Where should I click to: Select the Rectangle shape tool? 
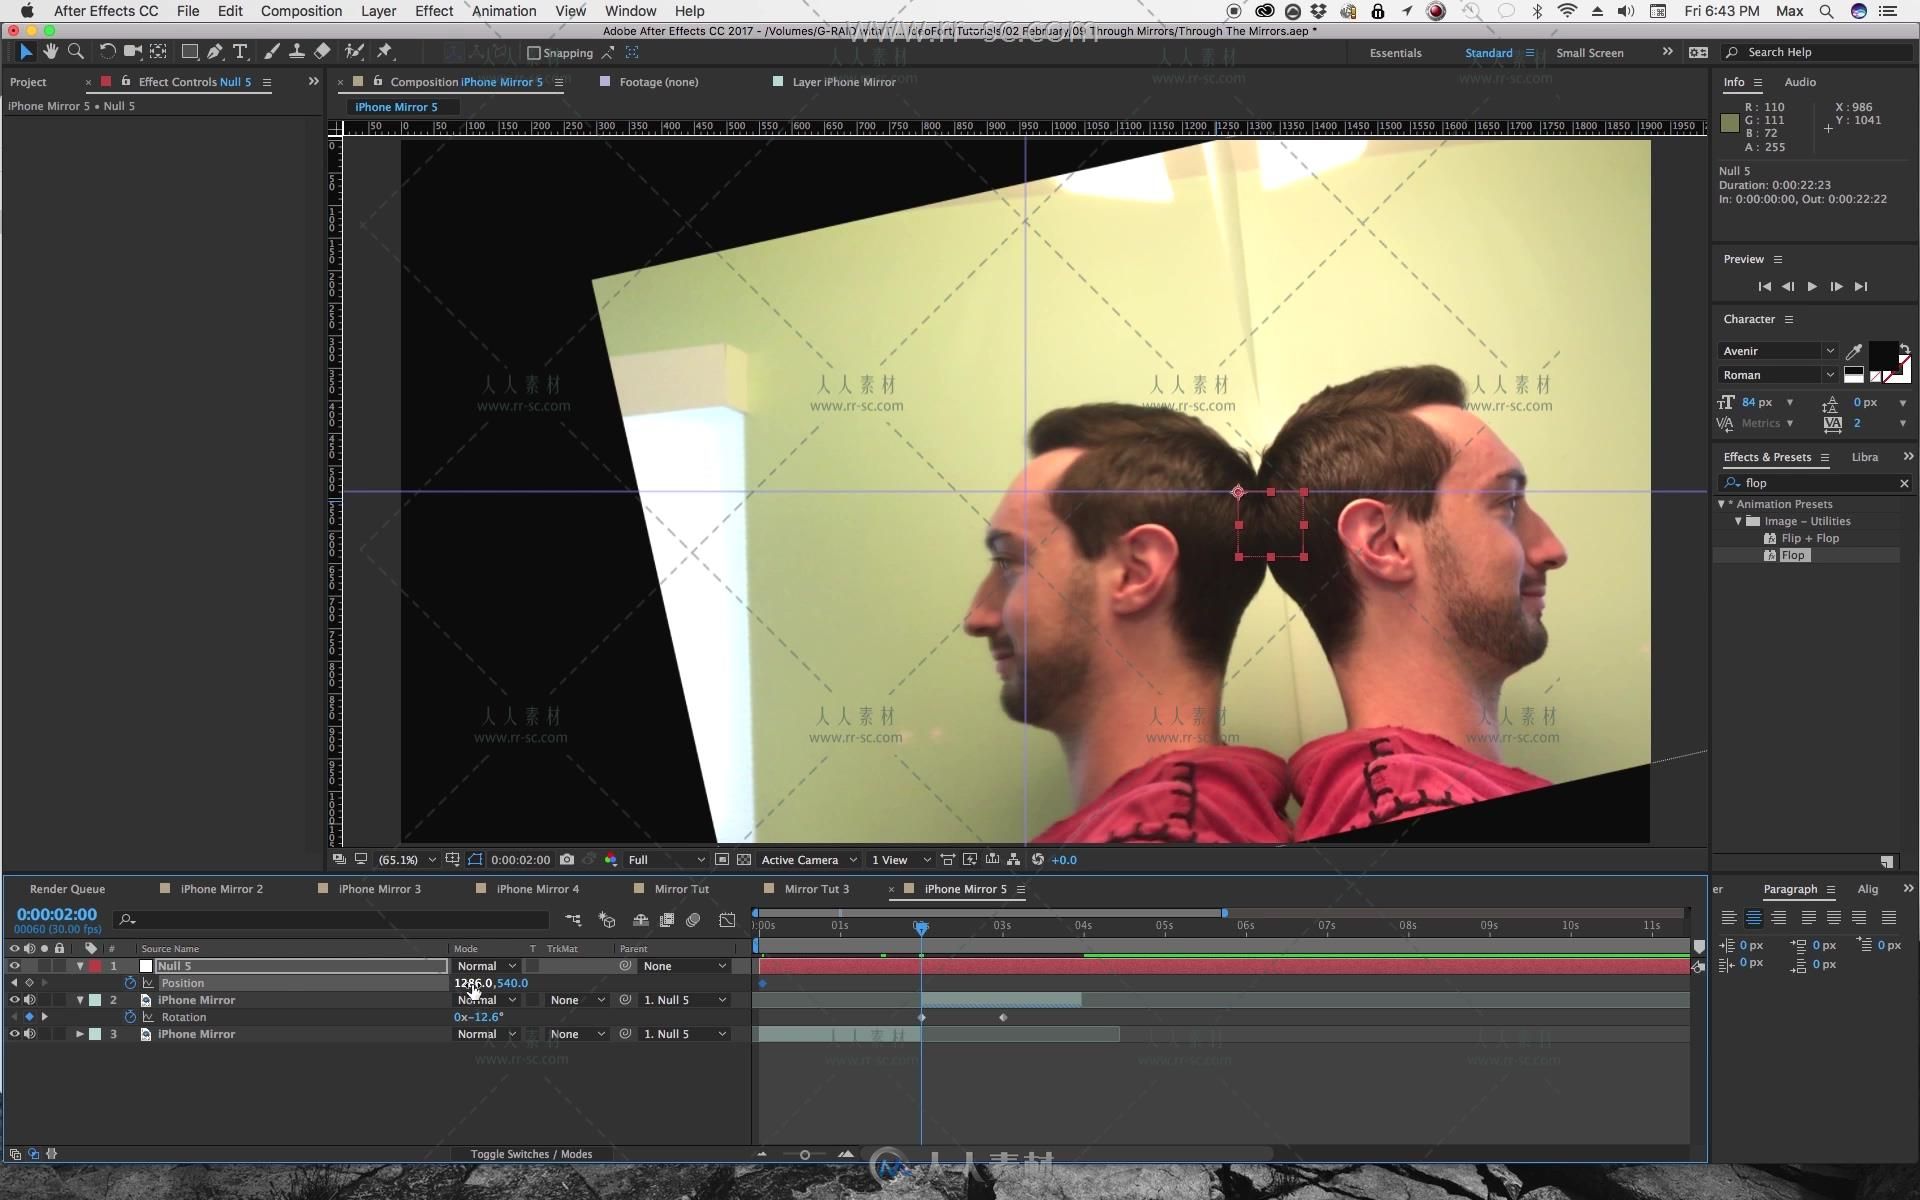tap(189, 52)
